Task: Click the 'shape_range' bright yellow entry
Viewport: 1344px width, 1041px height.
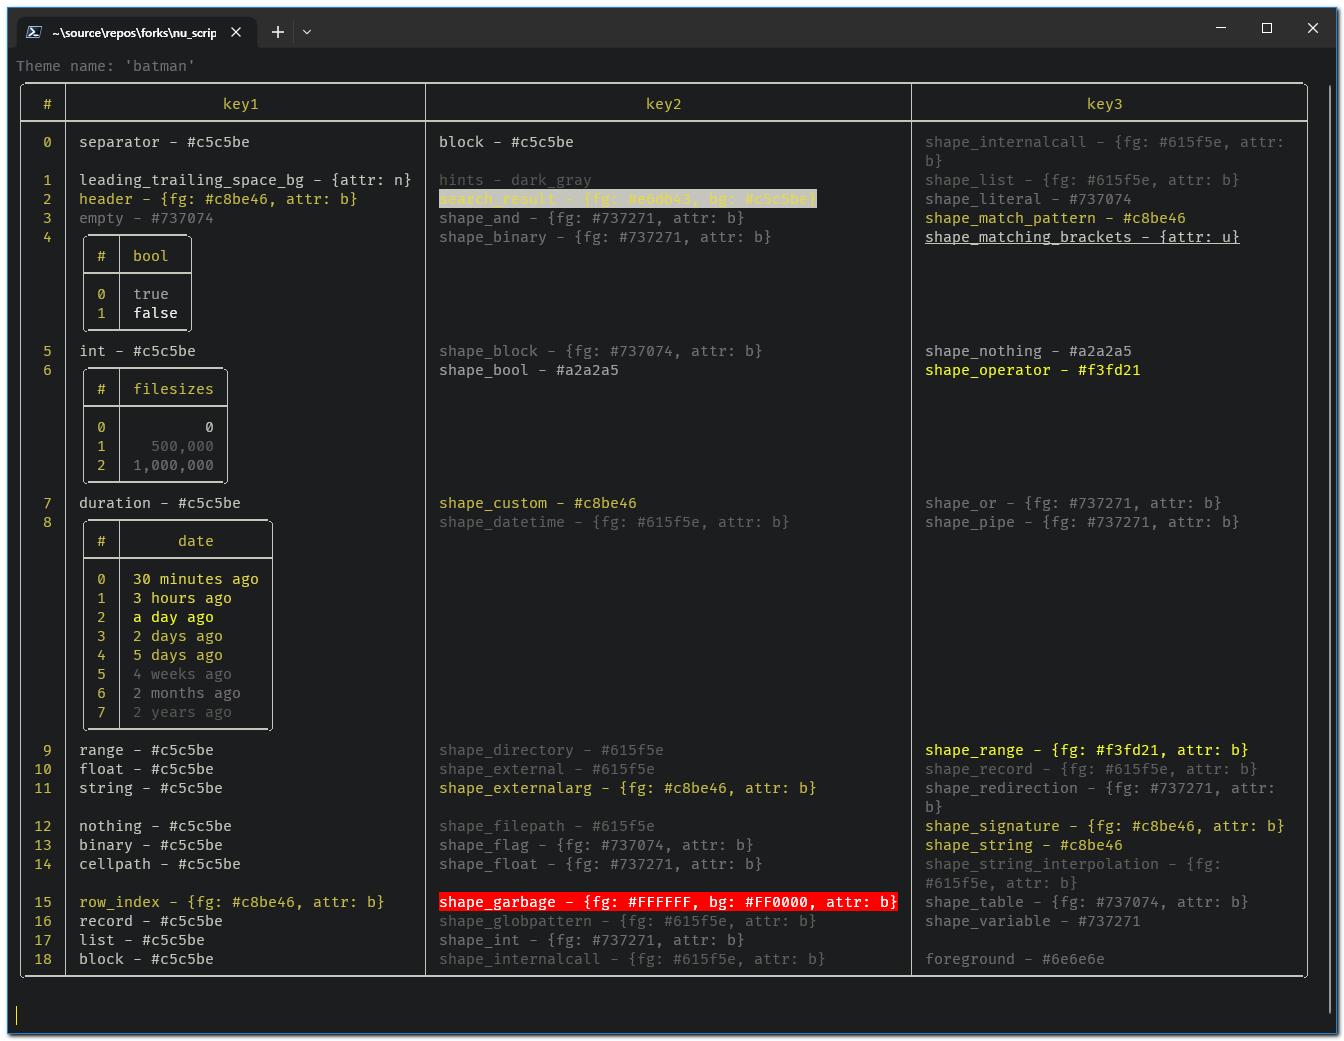Action: point(1087,750)
